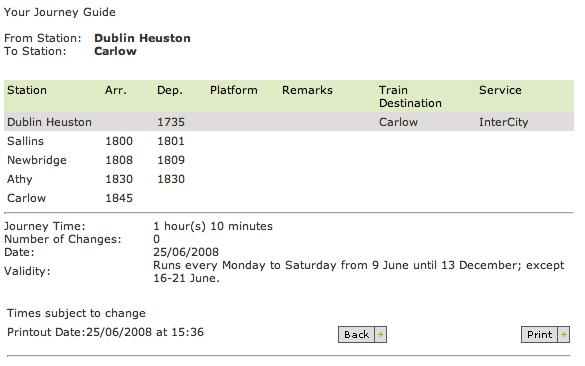
Task: Click the arrow icon beside Print
Action: (x=563, y=334)
